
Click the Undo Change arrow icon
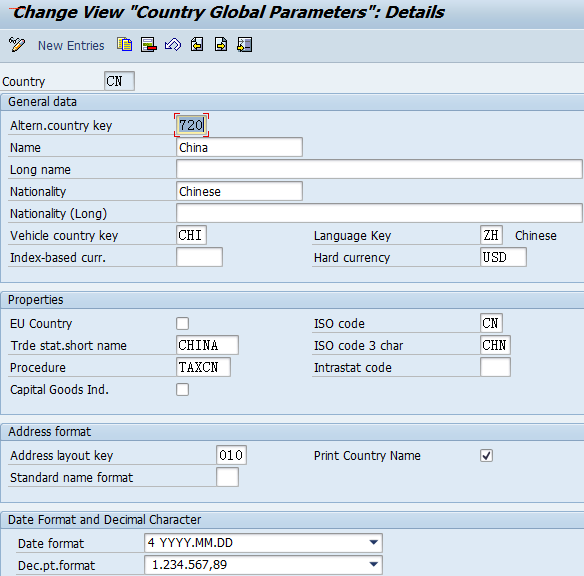coord(173,45)
